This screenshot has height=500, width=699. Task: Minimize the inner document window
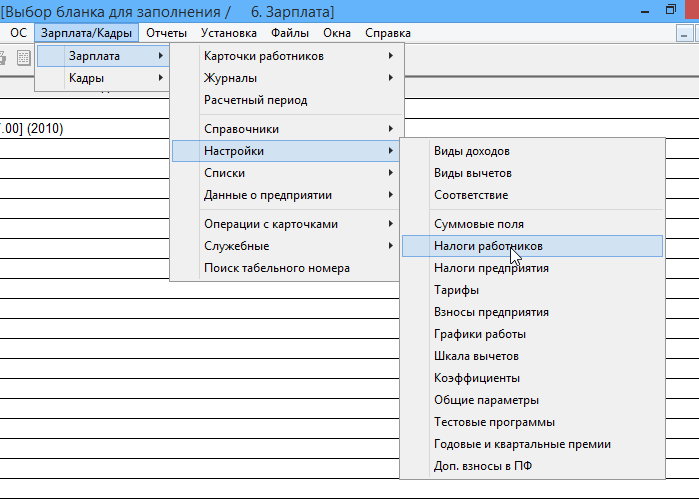pyautogui.click(x=684, y=33)
